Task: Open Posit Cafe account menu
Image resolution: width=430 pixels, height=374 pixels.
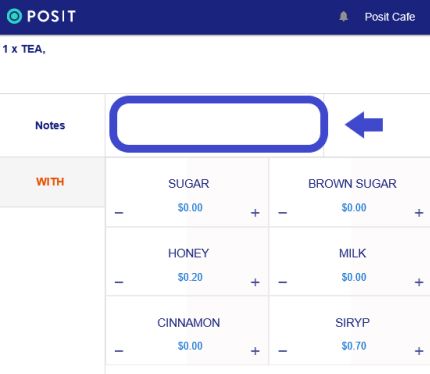Action: click(390, 17)
